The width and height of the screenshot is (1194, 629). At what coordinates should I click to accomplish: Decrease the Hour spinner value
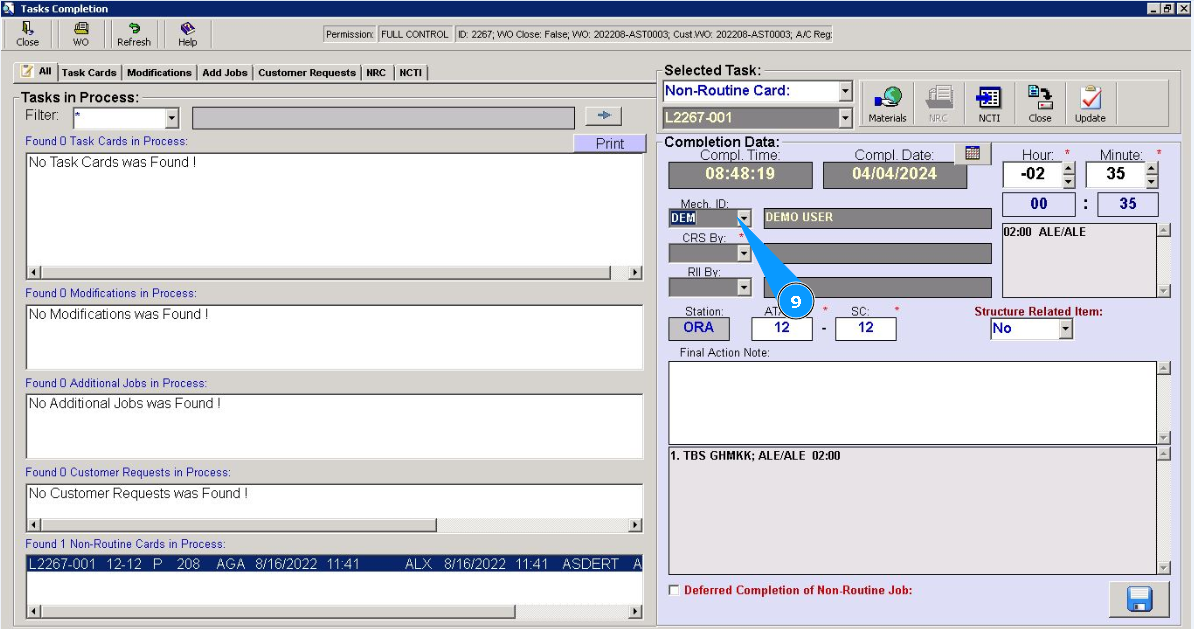pyautogui.click(x=1068, y=182)
